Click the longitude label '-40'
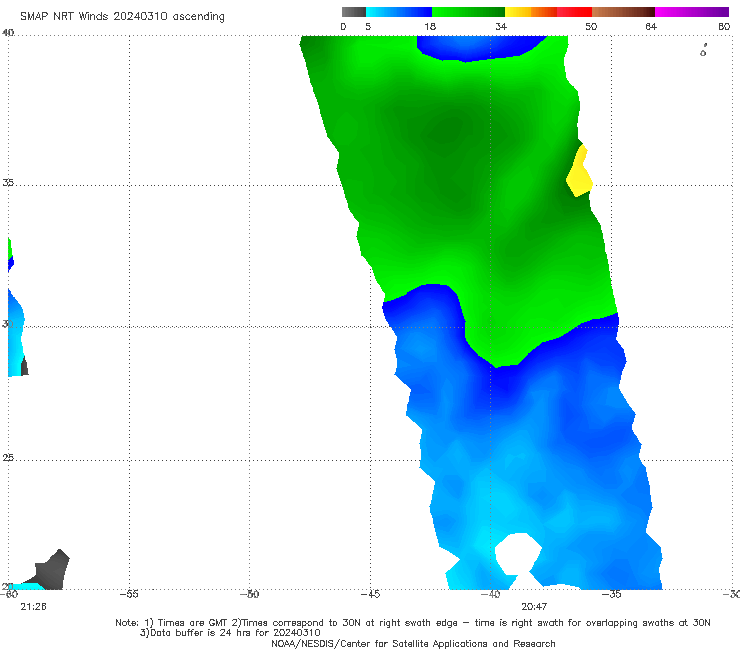740x650 pixels. point(490,594)
